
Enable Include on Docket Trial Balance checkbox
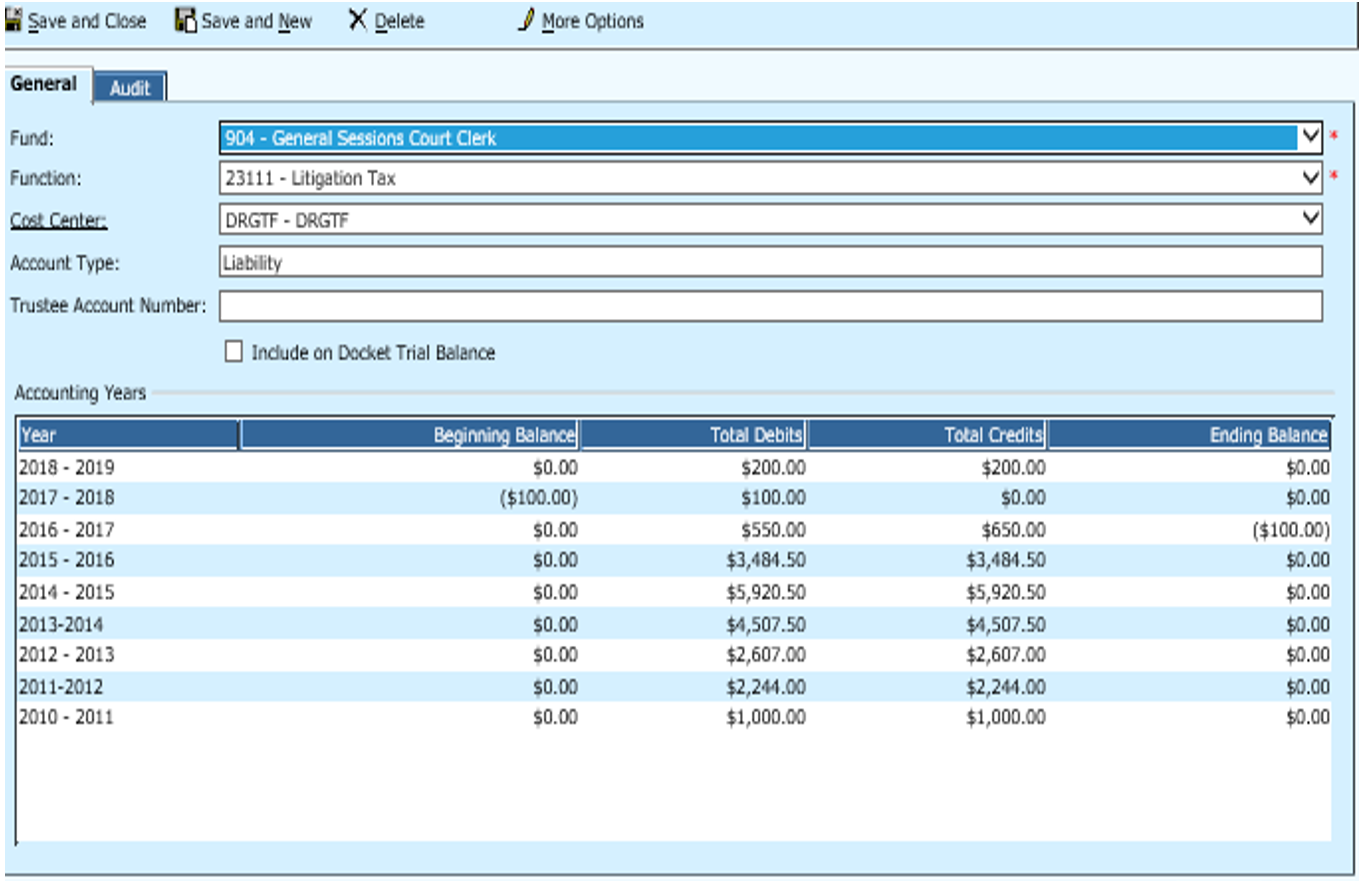[234, 352]
